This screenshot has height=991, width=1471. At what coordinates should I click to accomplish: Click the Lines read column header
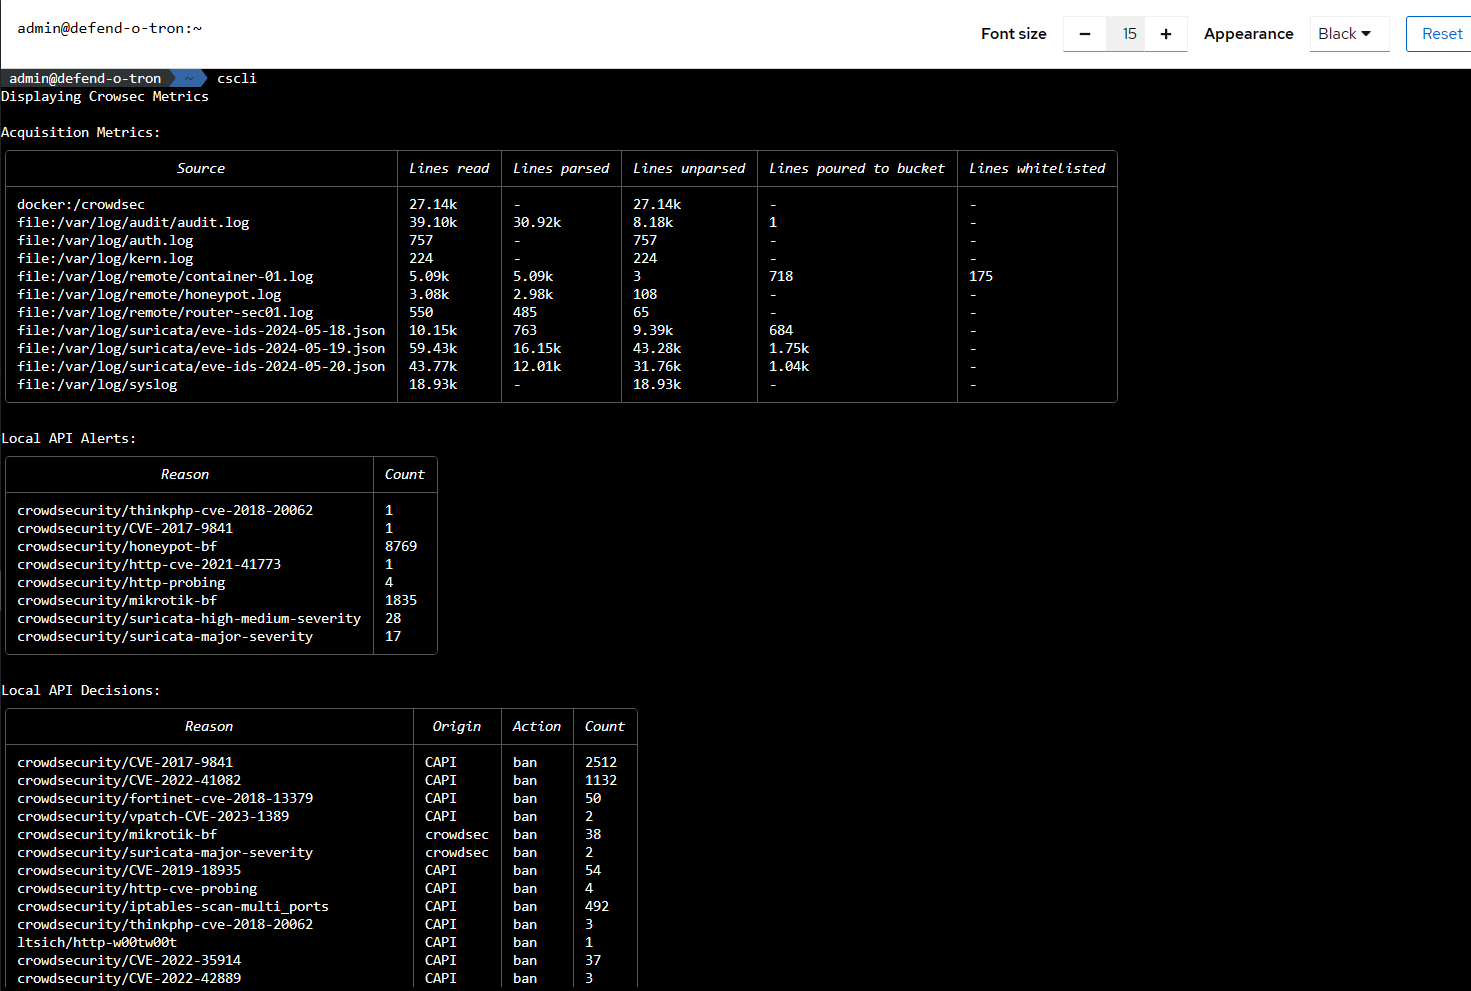pyautogui.click(x=449, y=168)
